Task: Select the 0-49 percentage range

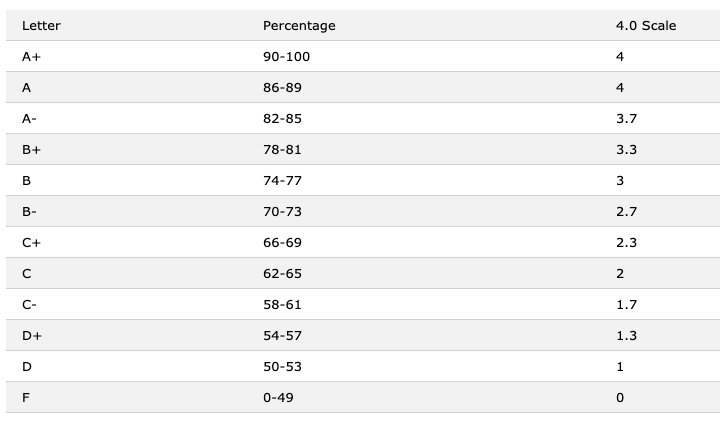Action: [x=278, y=398]
